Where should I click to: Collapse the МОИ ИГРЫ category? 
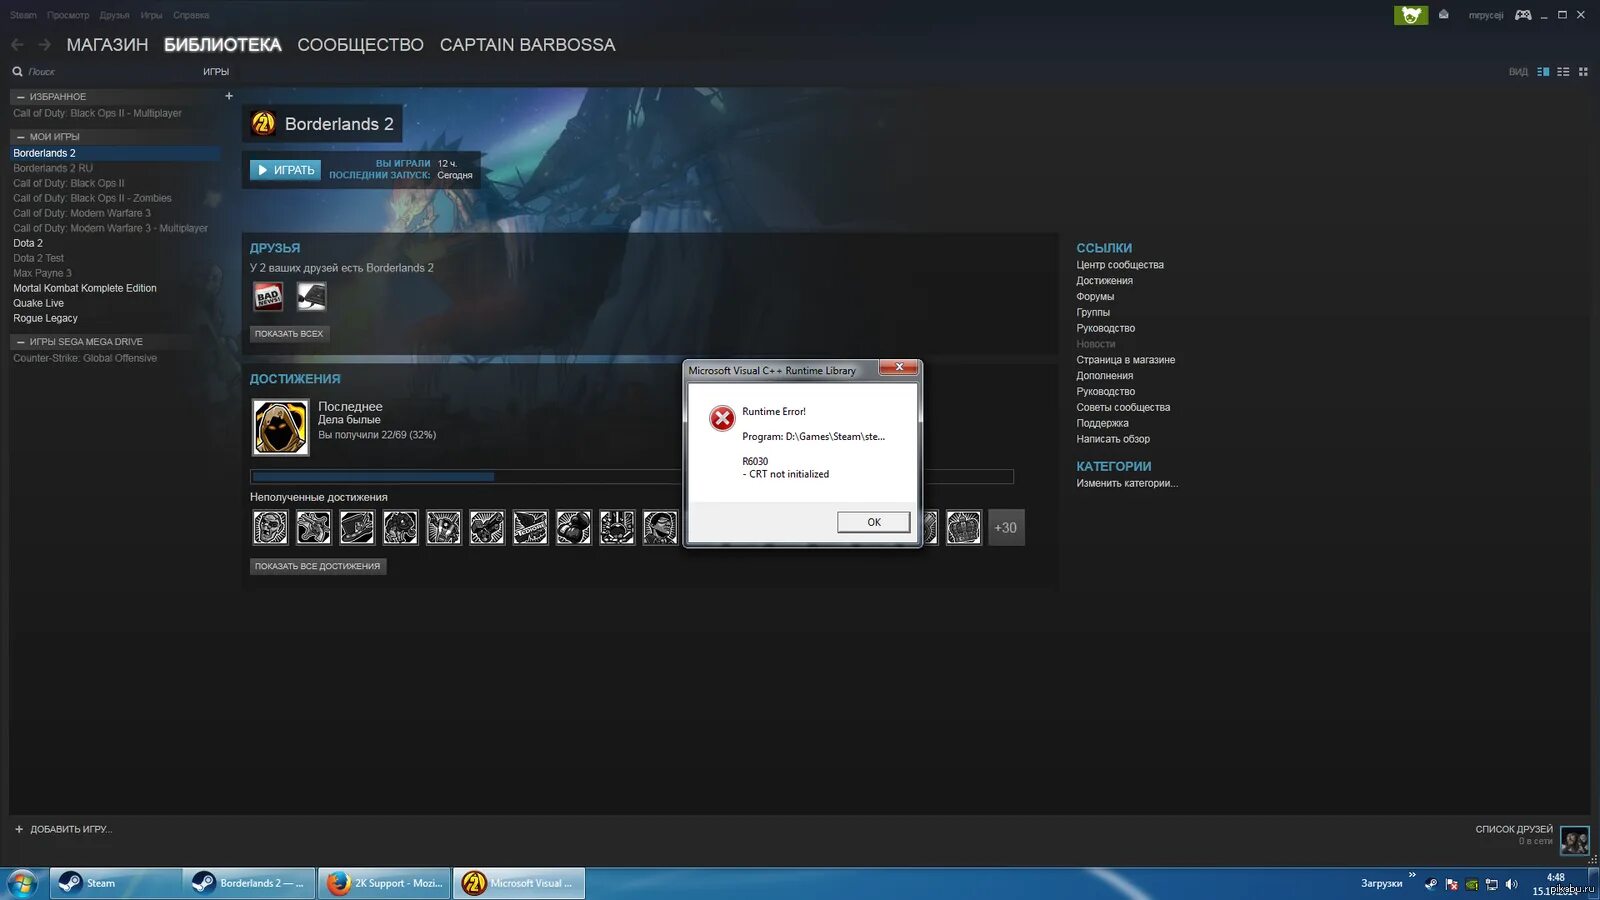tap(20, 137)
